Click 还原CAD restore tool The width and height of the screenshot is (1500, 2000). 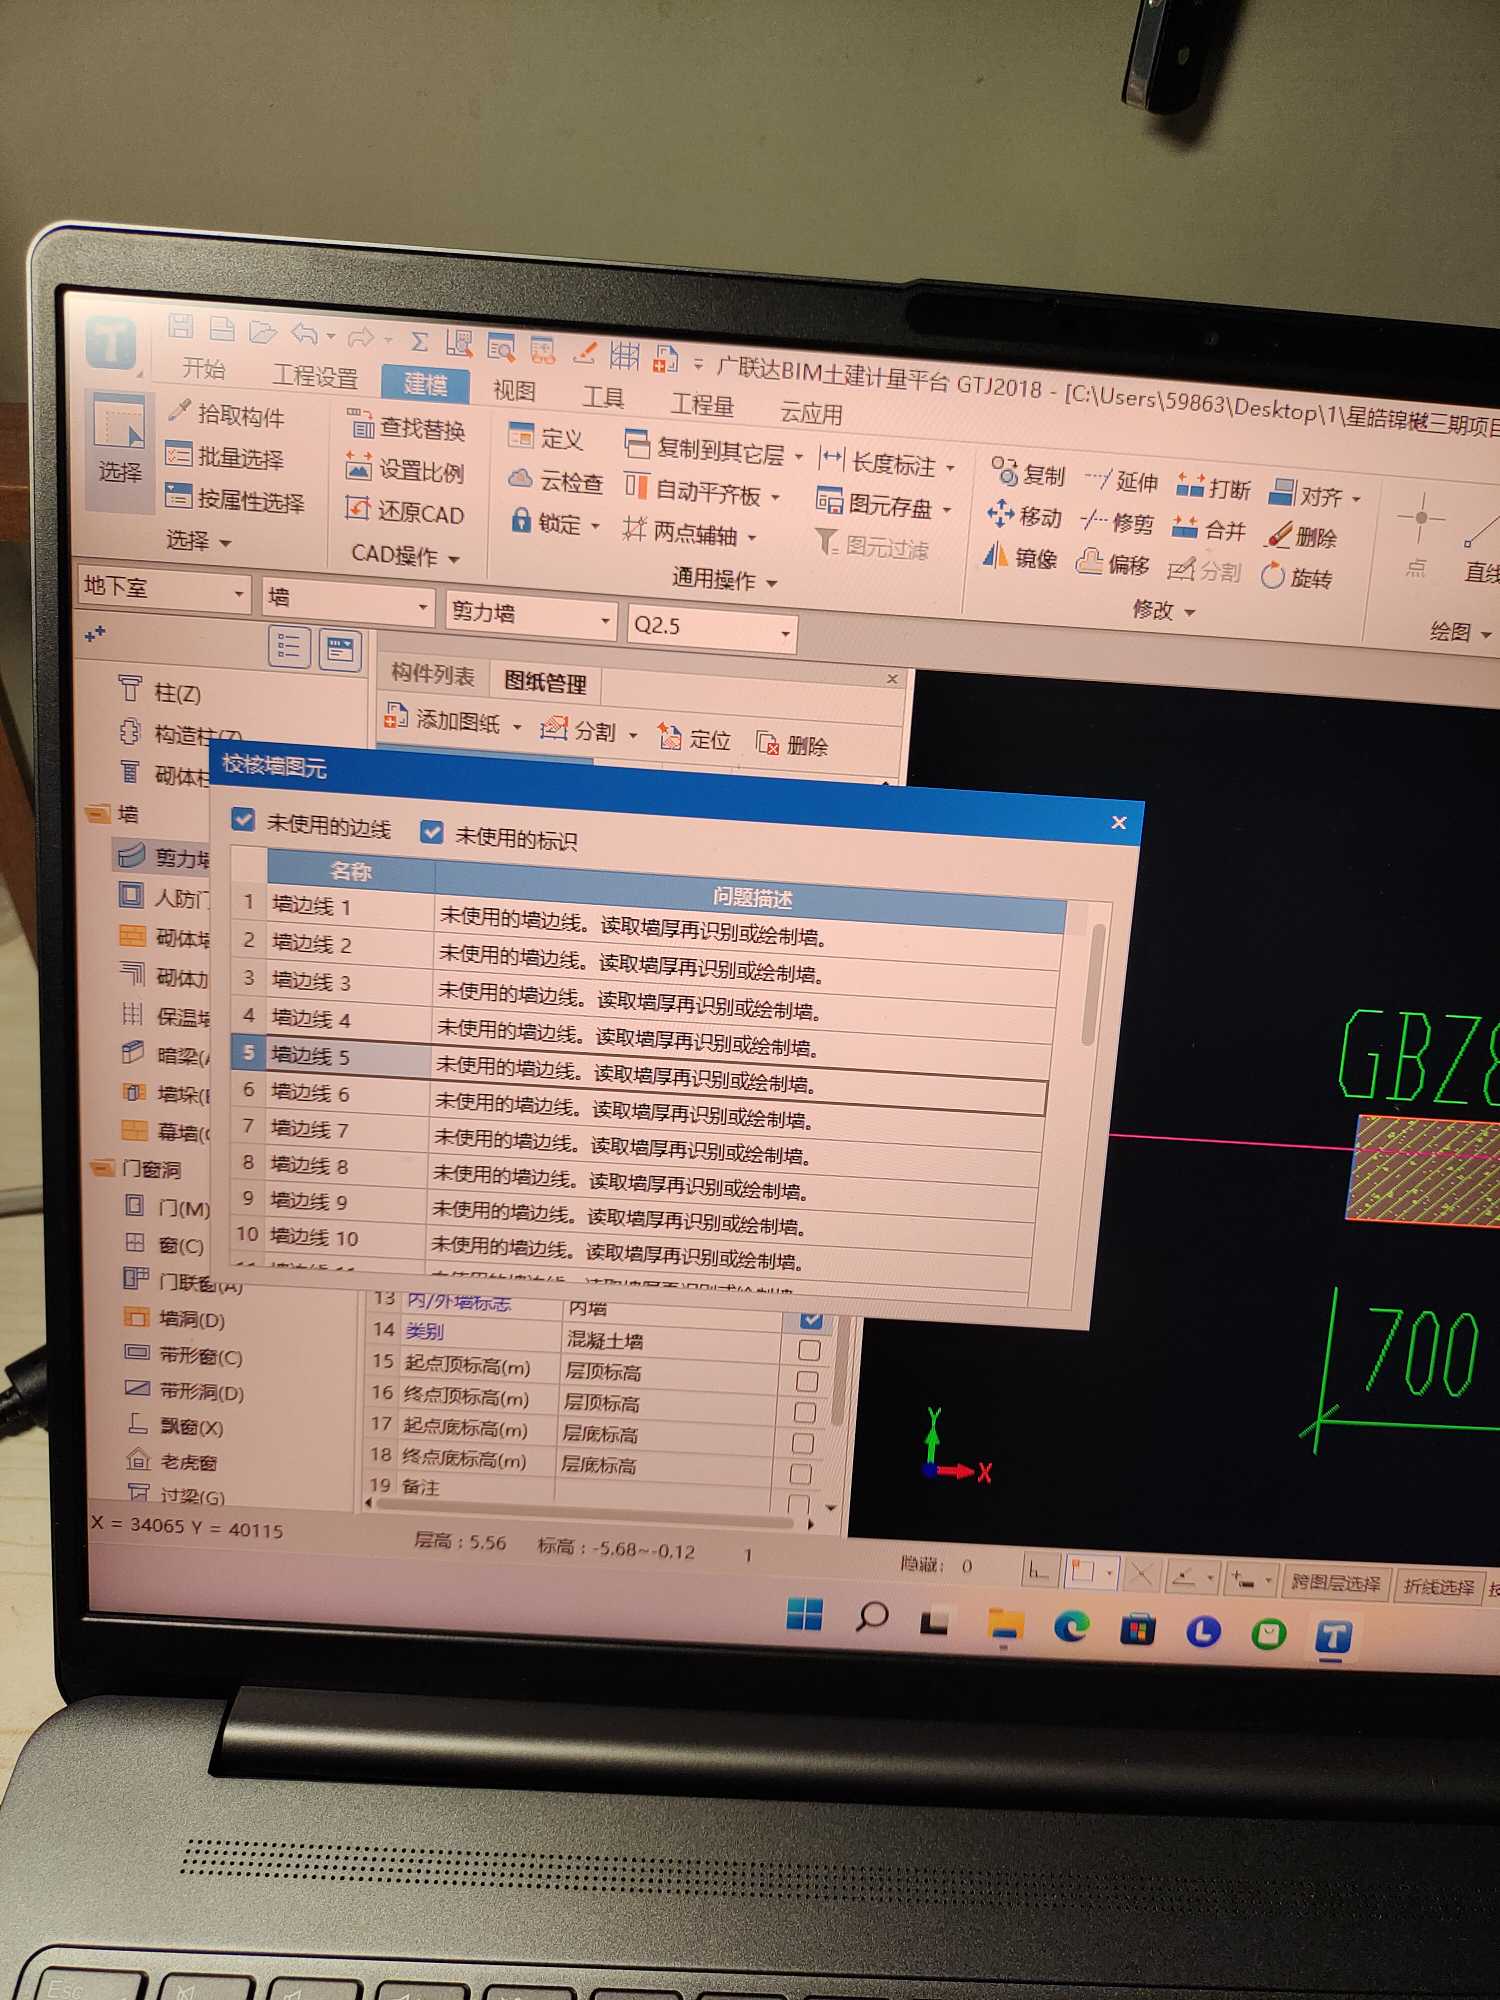point(405,512)
